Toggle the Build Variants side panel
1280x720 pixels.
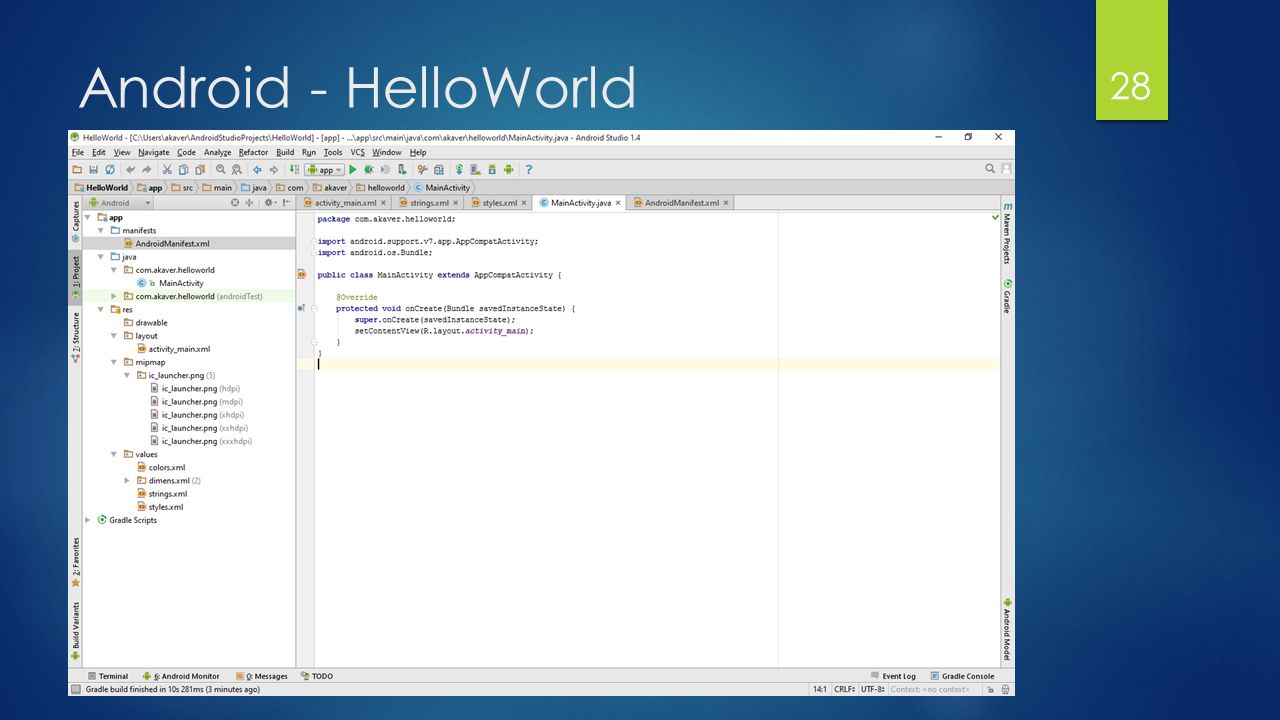click(75, 630)
